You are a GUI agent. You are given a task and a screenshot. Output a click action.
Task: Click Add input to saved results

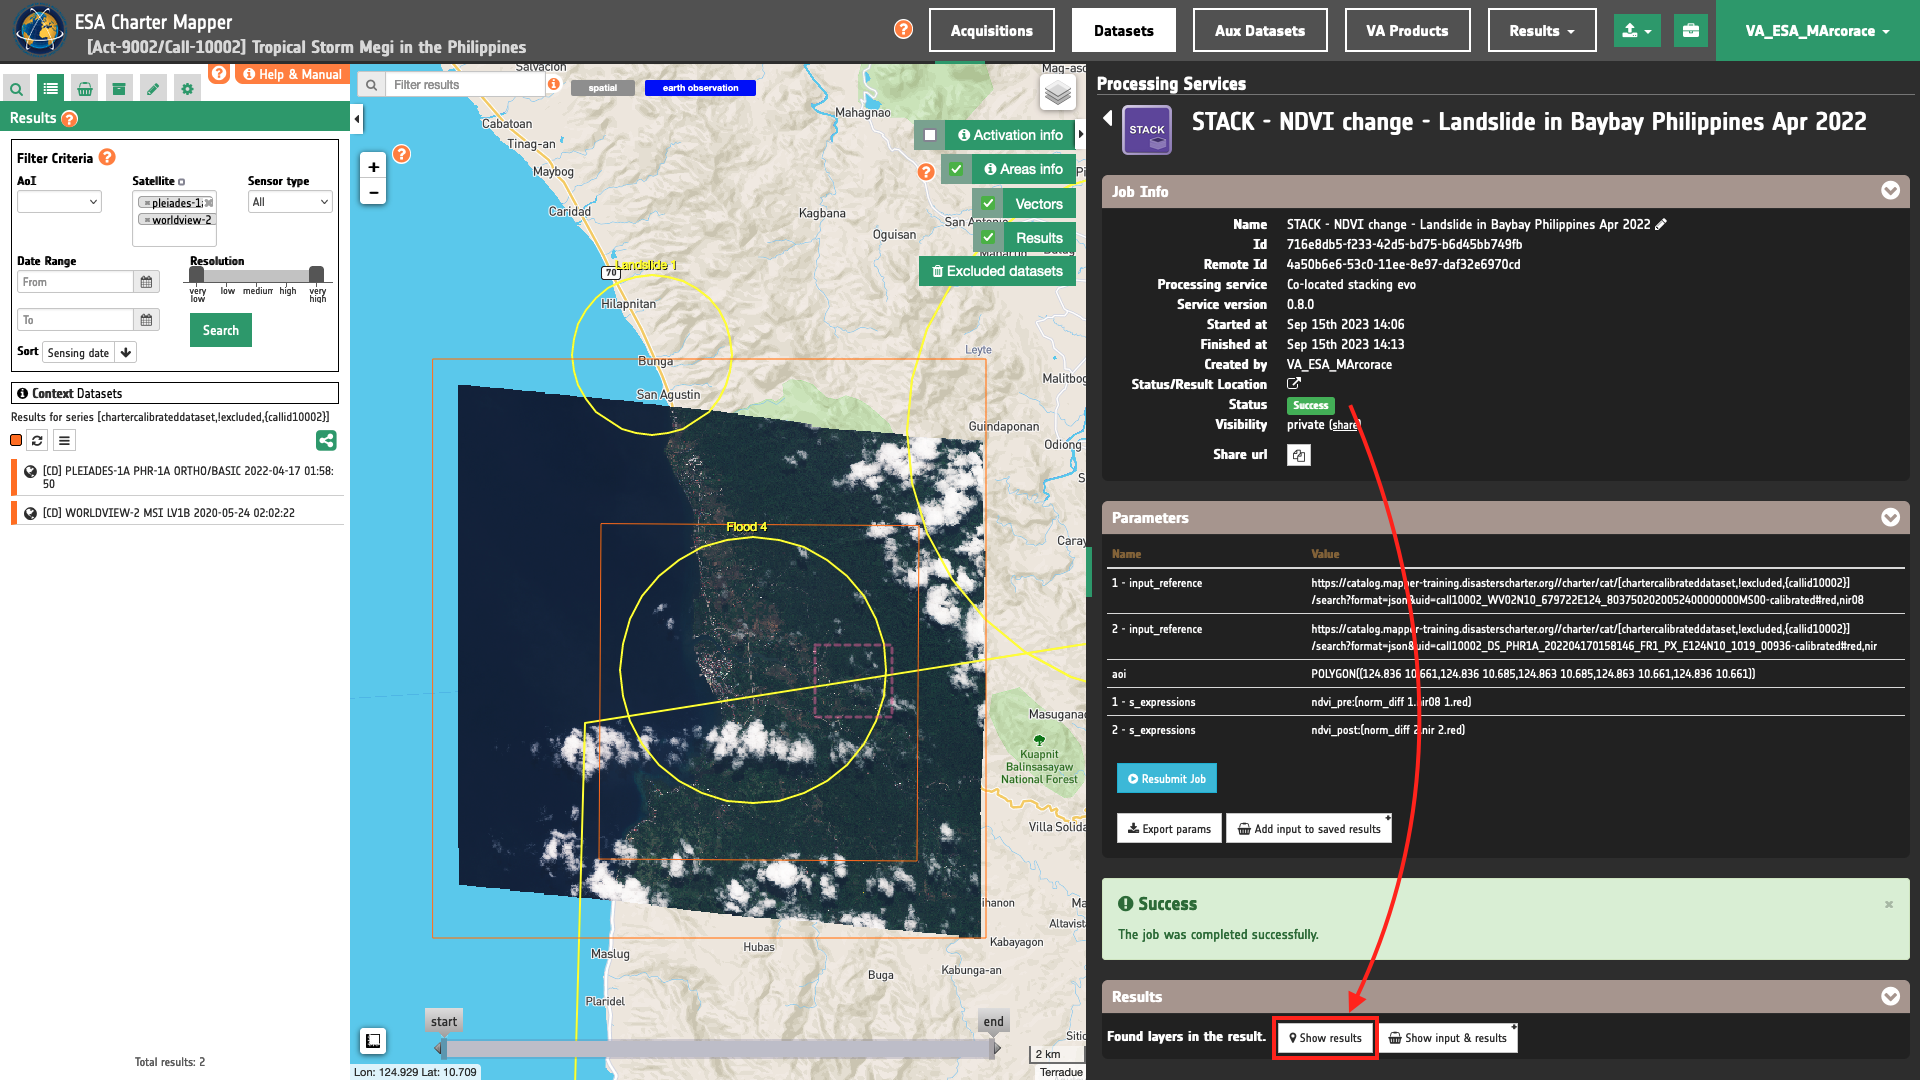tap(1309, 828)
